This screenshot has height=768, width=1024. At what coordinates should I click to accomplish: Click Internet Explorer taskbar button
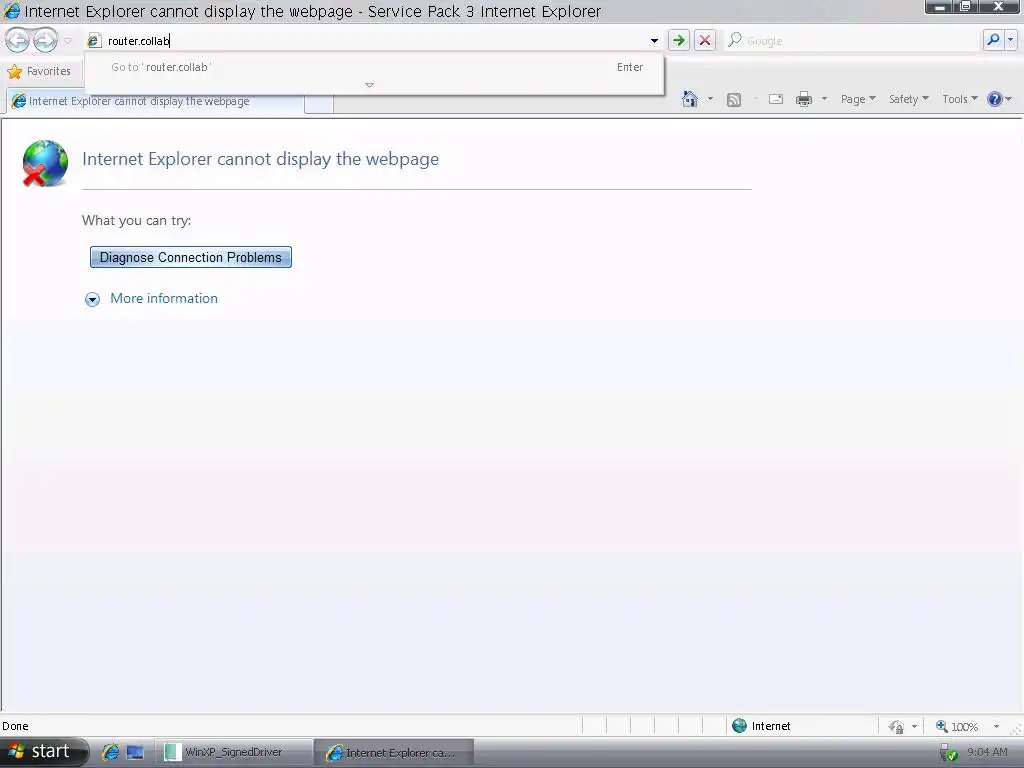click(394, 752)
